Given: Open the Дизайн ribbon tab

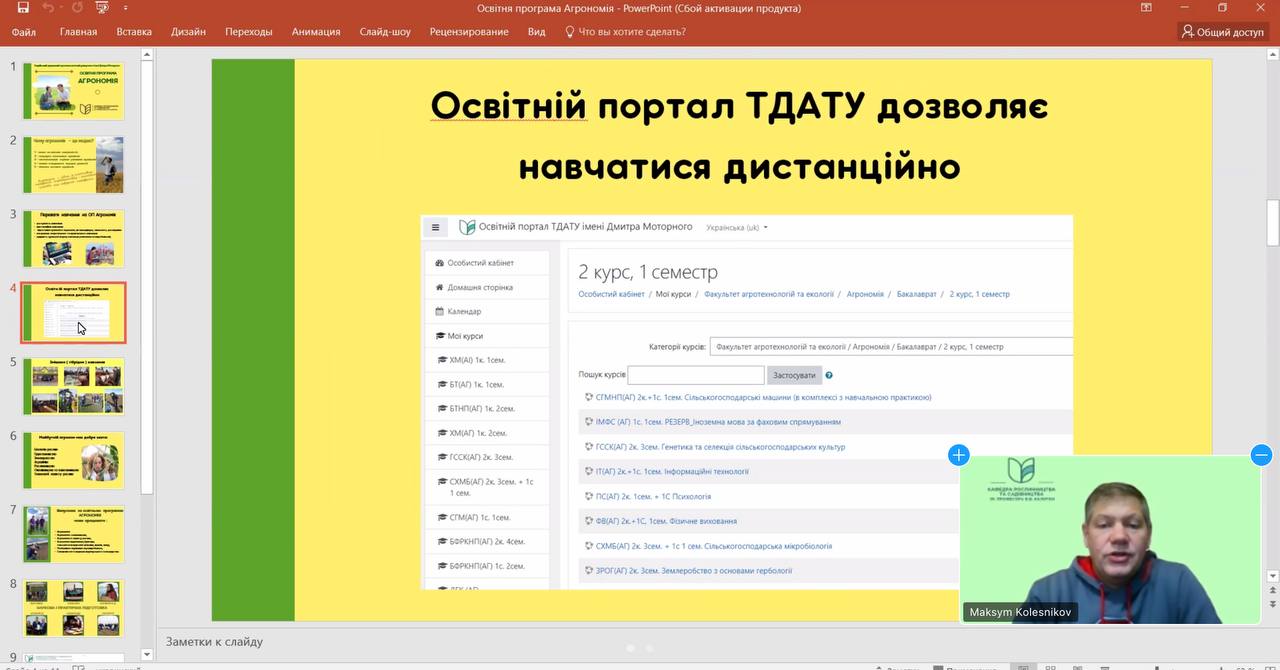Looking at the screenshot, I should 188,31.
